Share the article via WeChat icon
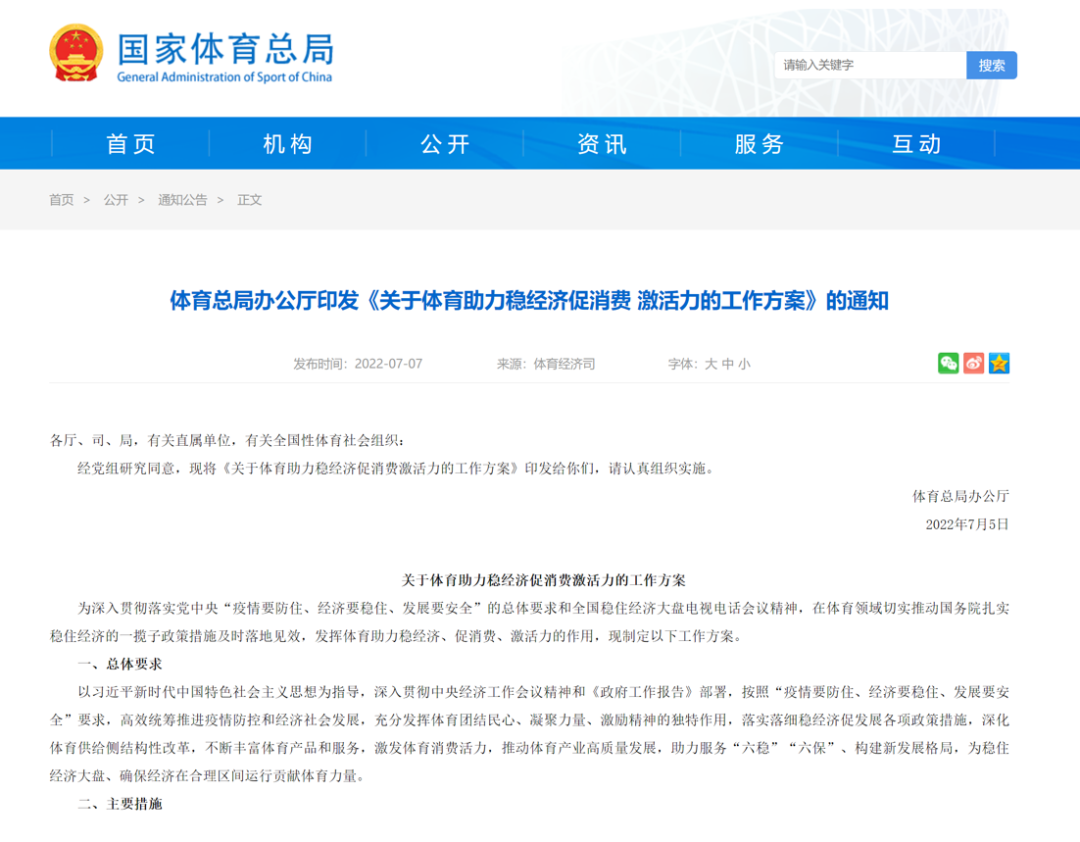Screen dimensions: 1080x842 click(948, 363)
